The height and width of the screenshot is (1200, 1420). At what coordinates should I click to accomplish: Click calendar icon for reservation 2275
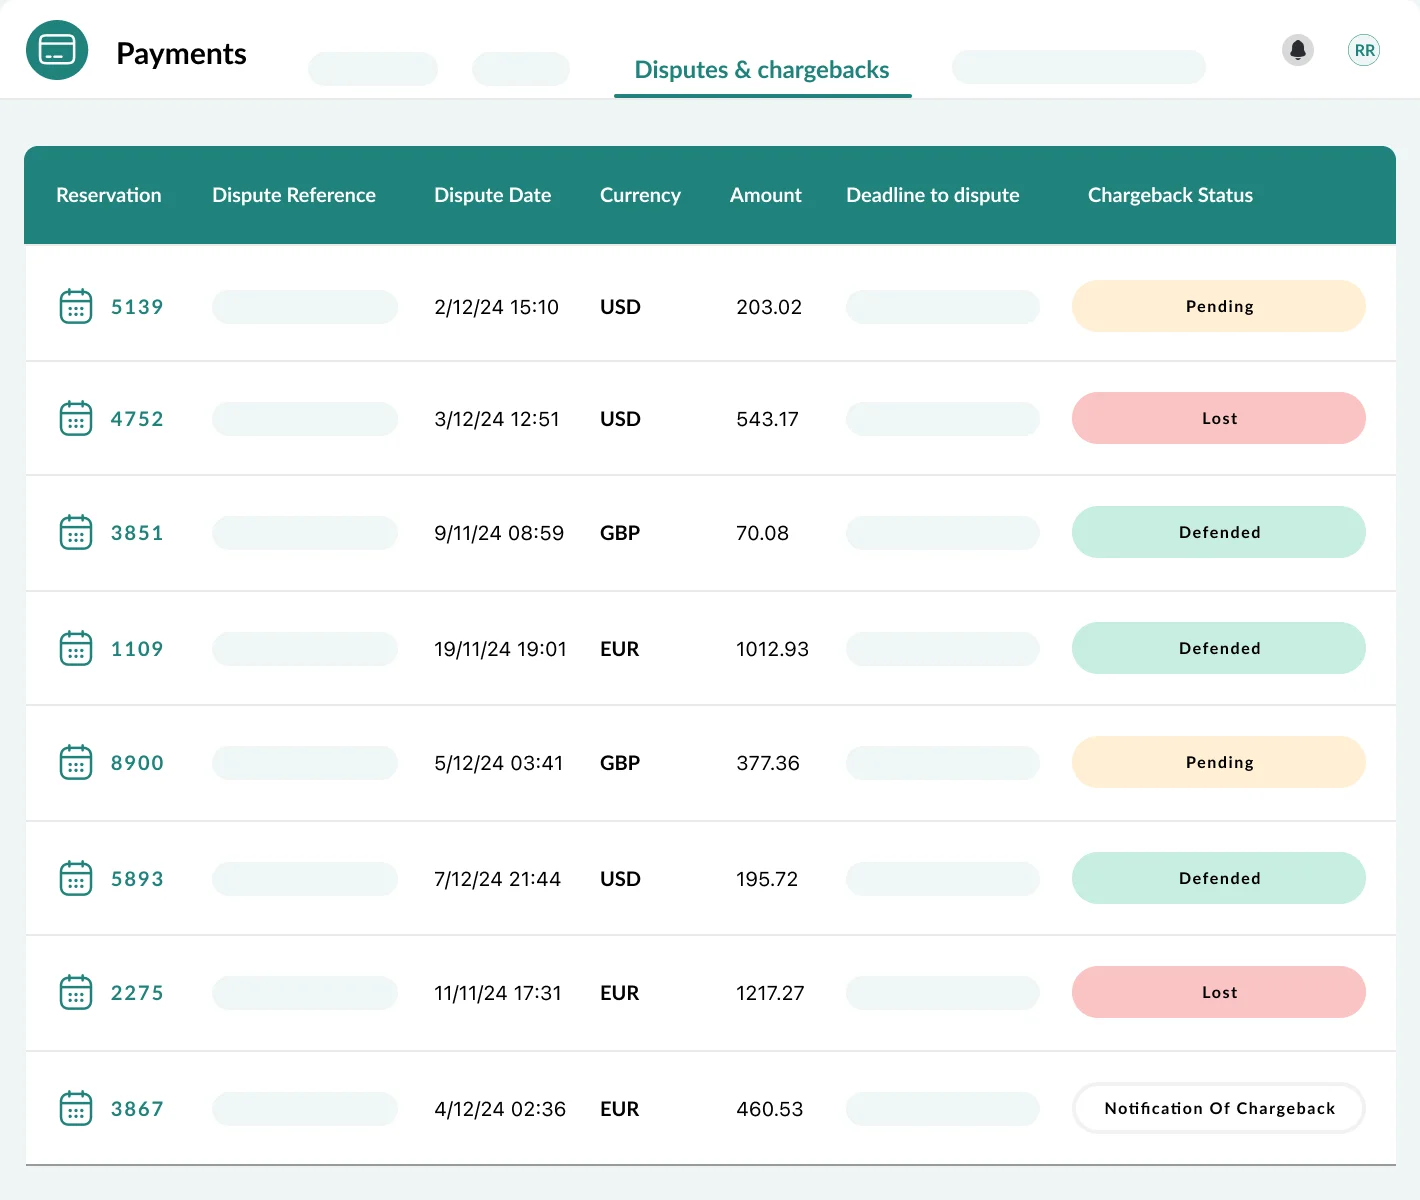point(76,993)
